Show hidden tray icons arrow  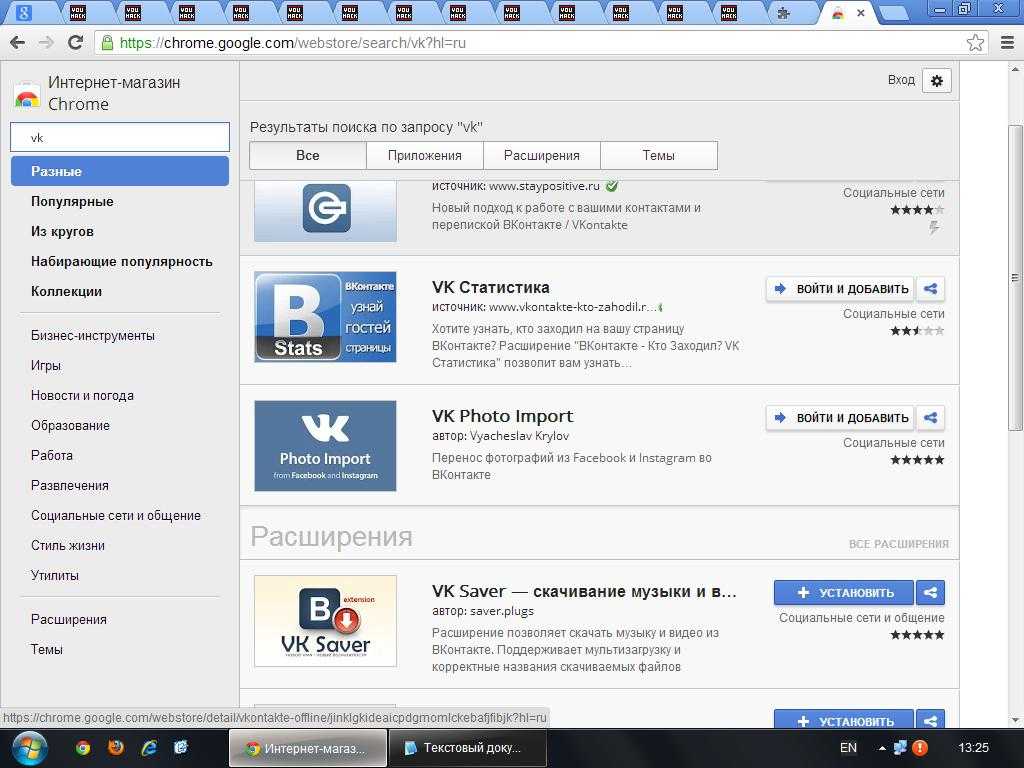pyautogui.click(x=882, y=748)
